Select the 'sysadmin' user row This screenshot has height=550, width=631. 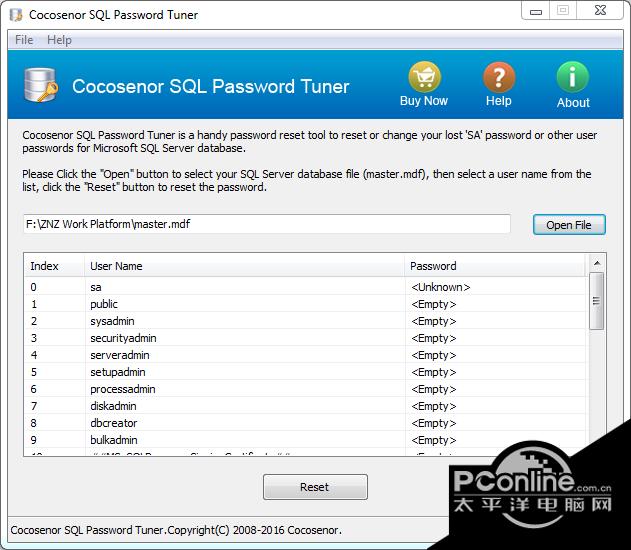pos(305,321)
